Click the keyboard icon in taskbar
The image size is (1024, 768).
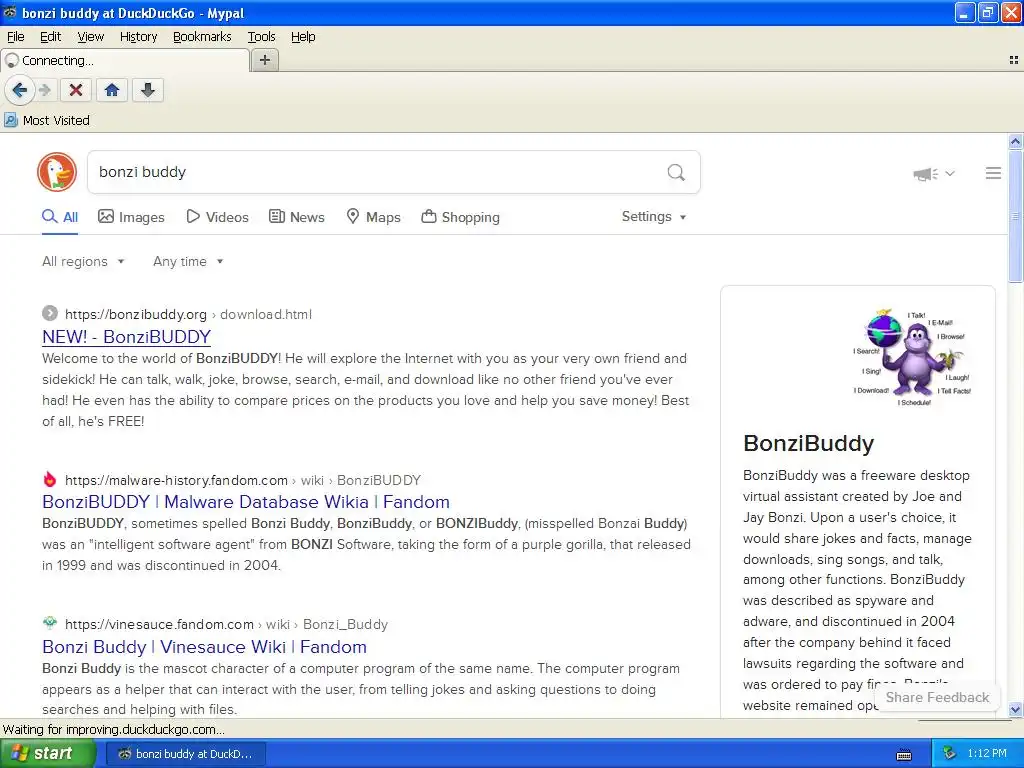(904, 755)
